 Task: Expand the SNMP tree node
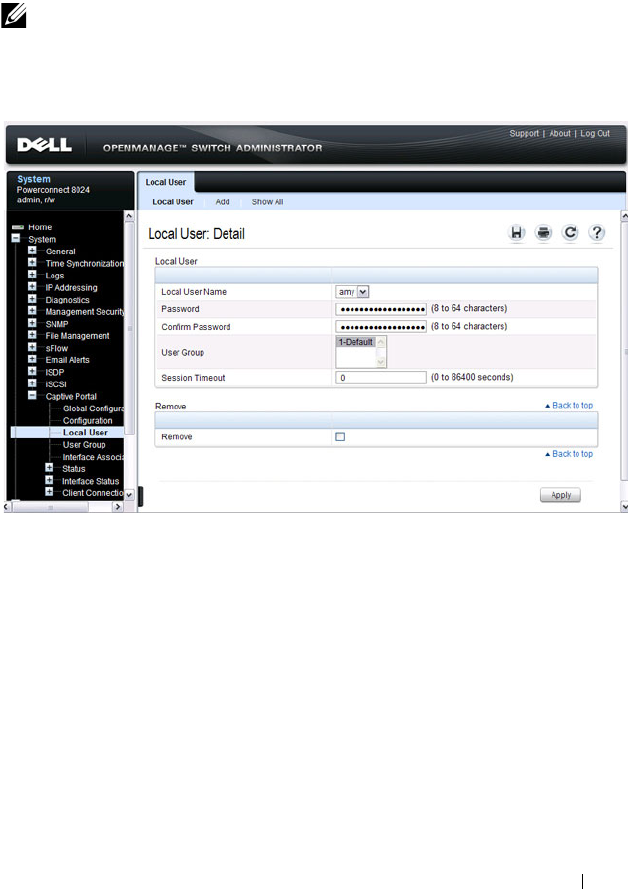click(x=32, y=323)
